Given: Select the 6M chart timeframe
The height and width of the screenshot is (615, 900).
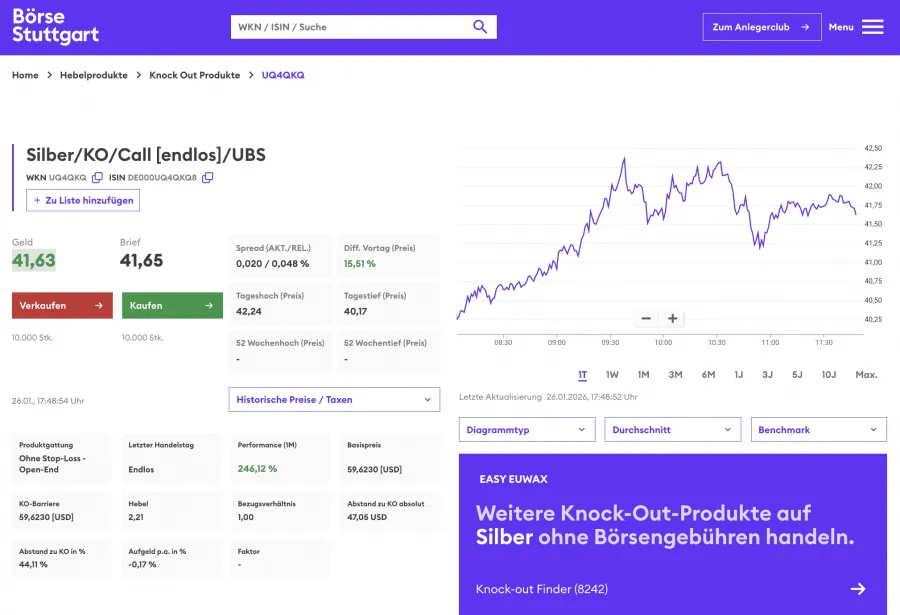Looking at the screenshot, I should click(x=707, y=375).
